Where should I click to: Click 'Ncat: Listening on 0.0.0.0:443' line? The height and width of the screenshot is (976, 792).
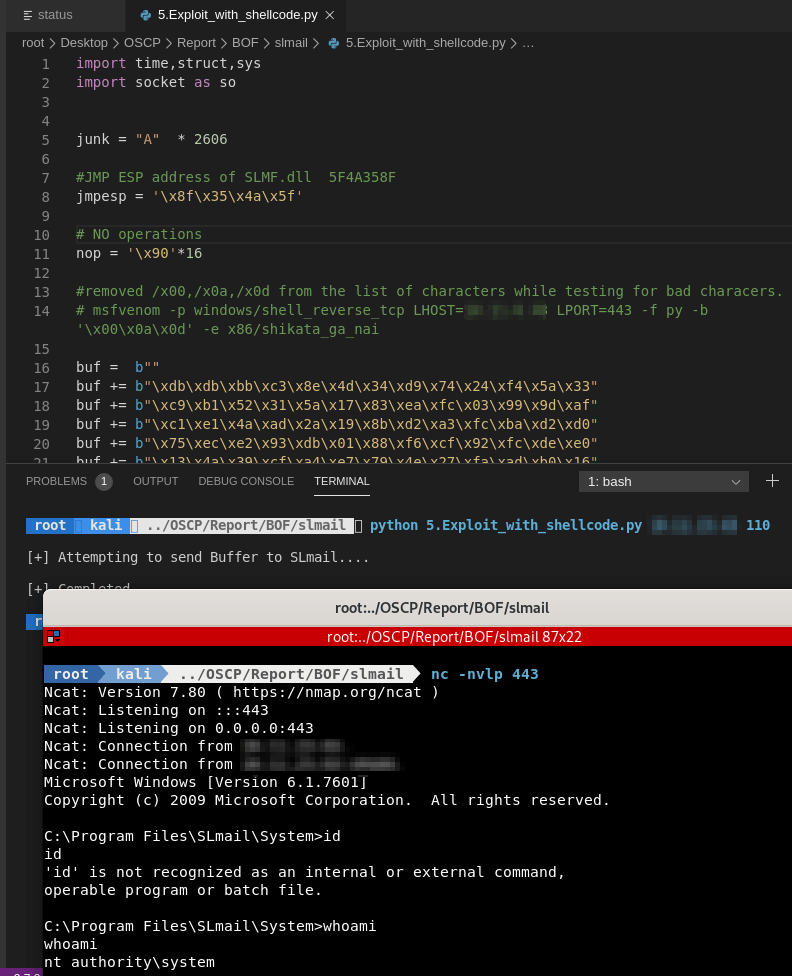click(179, 728)
